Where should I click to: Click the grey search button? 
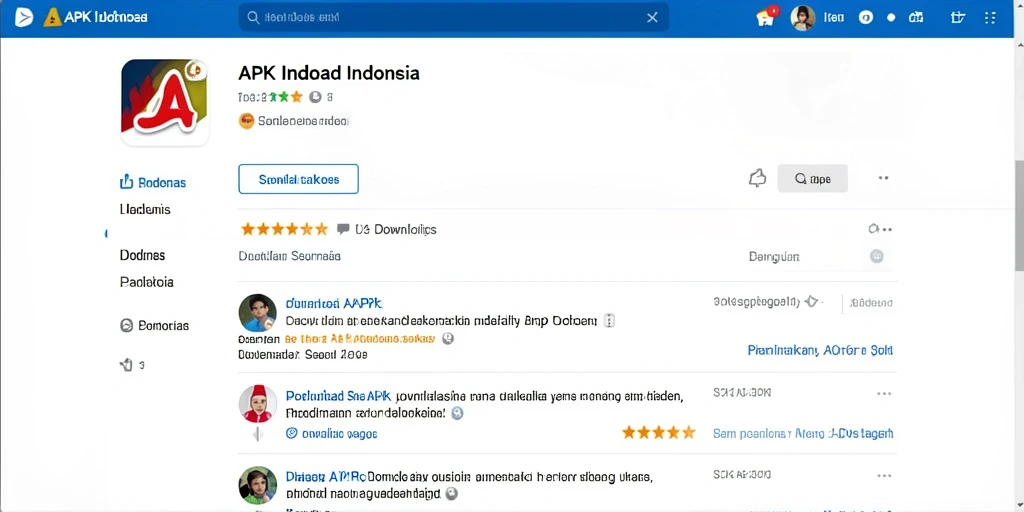(x=812, y=178)
